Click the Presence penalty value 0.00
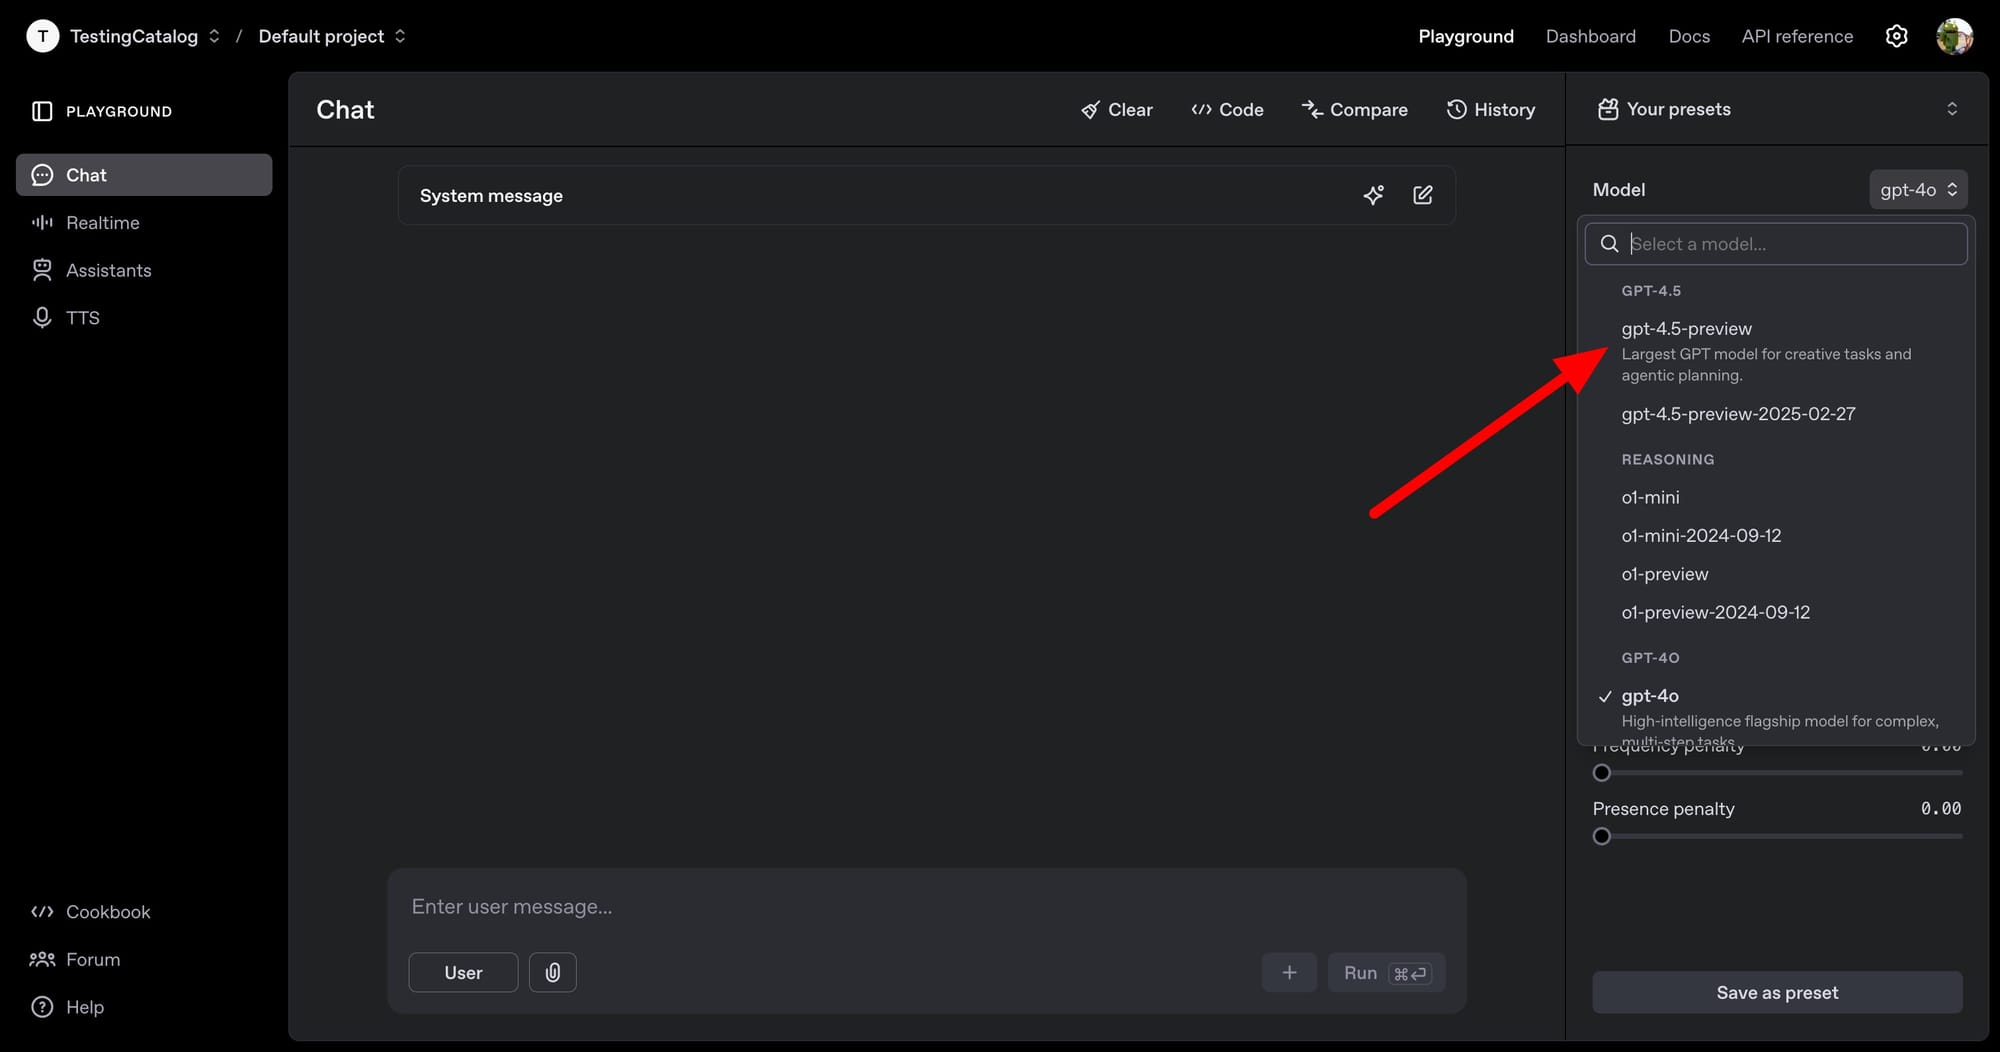Viewport: 2000px width, 1052px height. 1941,808
